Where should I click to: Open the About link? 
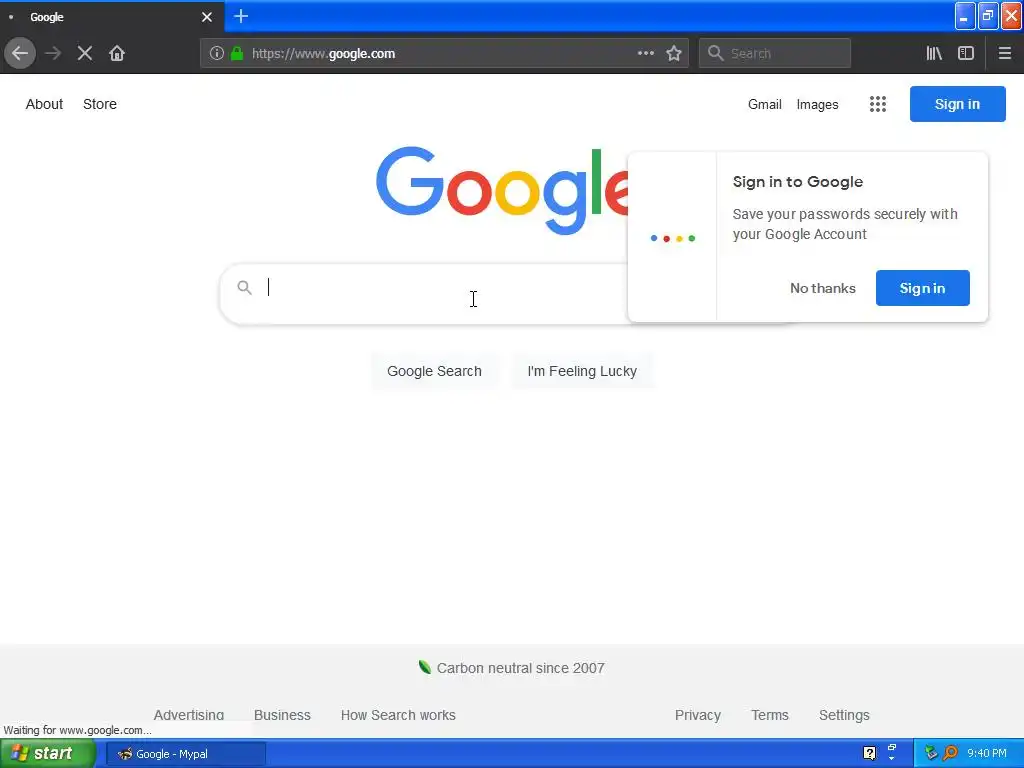click(x=44, y=104)
